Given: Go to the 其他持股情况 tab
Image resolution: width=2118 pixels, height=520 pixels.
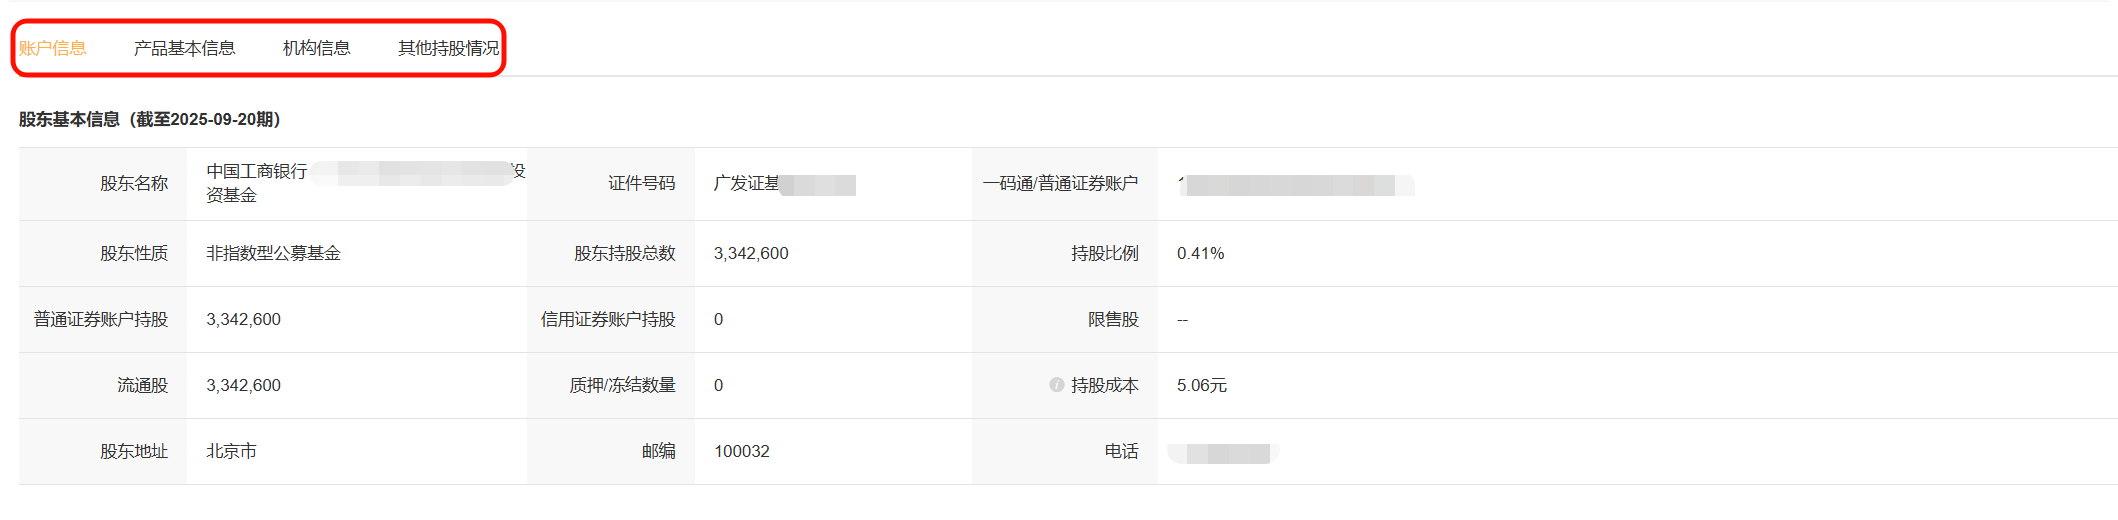Looking at the screenshot, I should 448,48.
